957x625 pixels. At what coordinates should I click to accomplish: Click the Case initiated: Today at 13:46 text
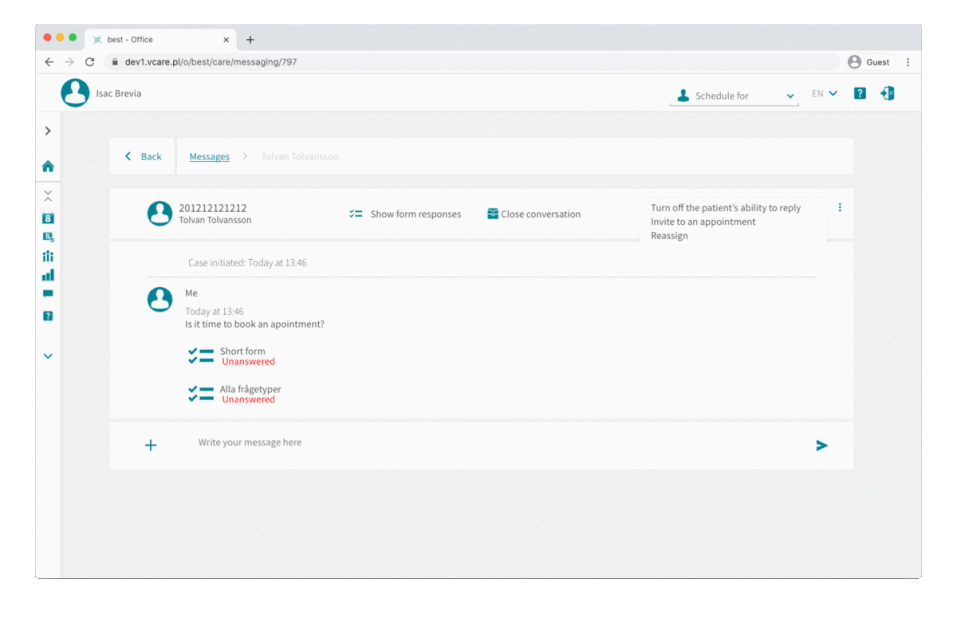pos(247,263)
